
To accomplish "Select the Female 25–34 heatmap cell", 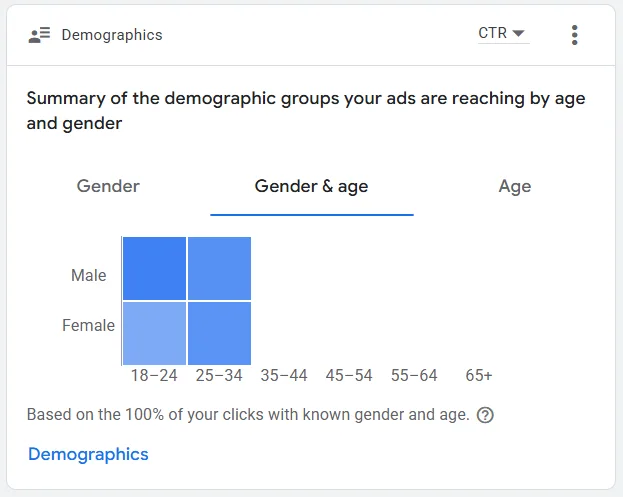I will (219, 333).
